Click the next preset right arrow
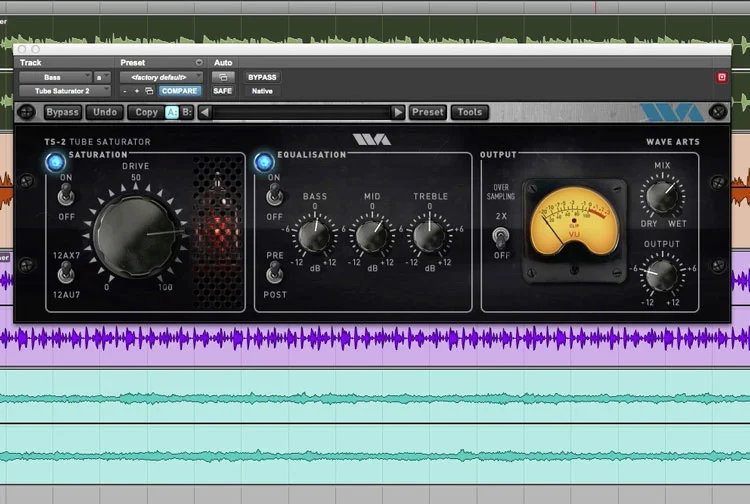 pyautogui.click(x=398, y=112)
